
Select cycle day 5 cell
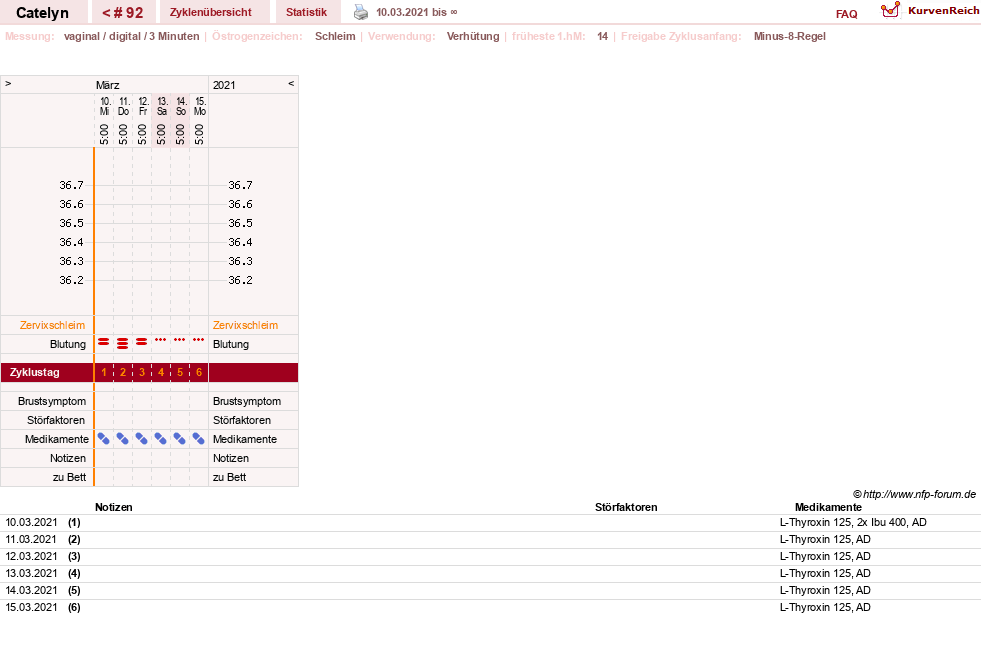click(180, 372)
